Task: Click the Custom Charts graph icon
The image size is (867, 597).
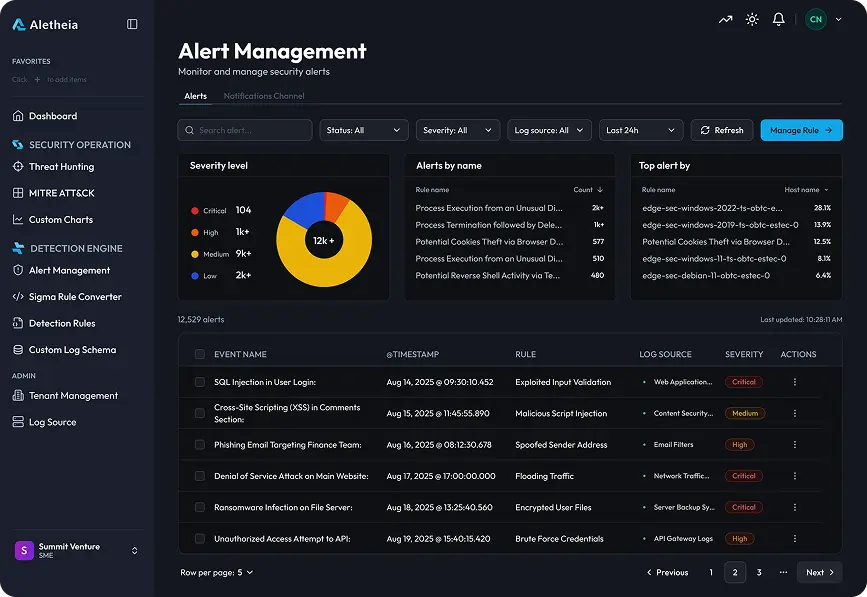Action: [18, 219]
